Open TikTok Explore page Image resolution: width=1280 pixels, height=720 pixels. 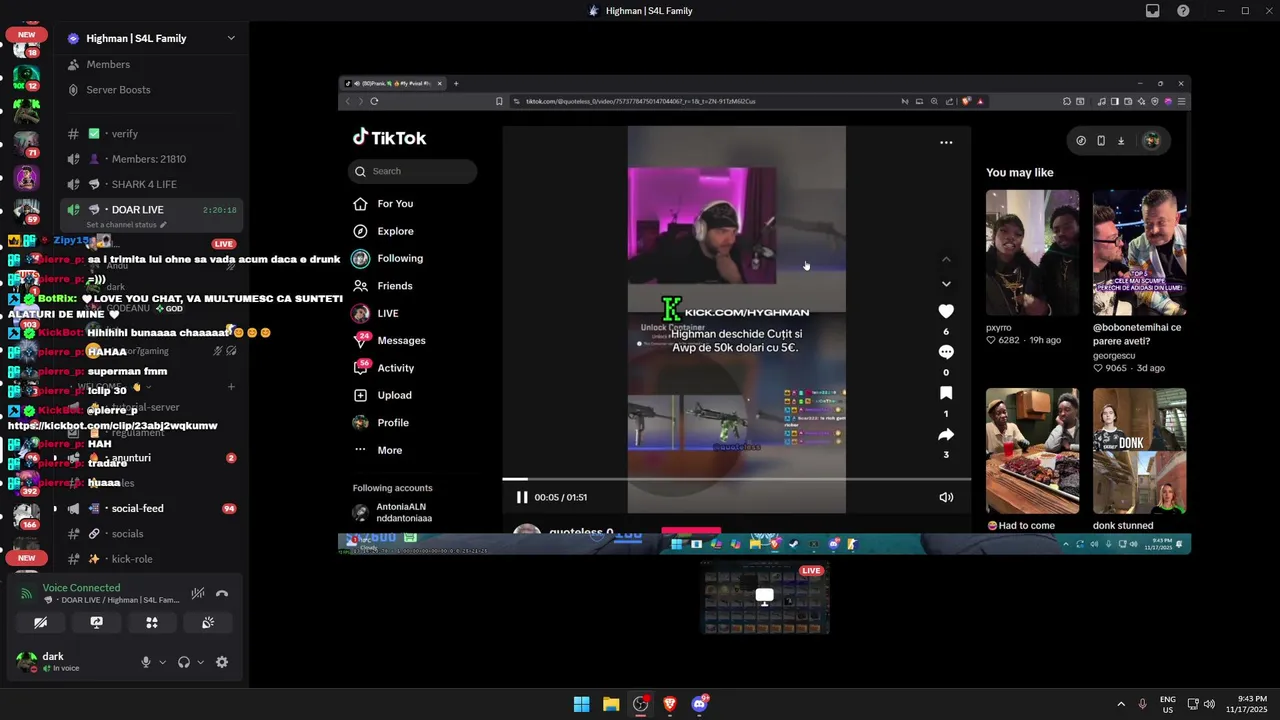point(395,231)
